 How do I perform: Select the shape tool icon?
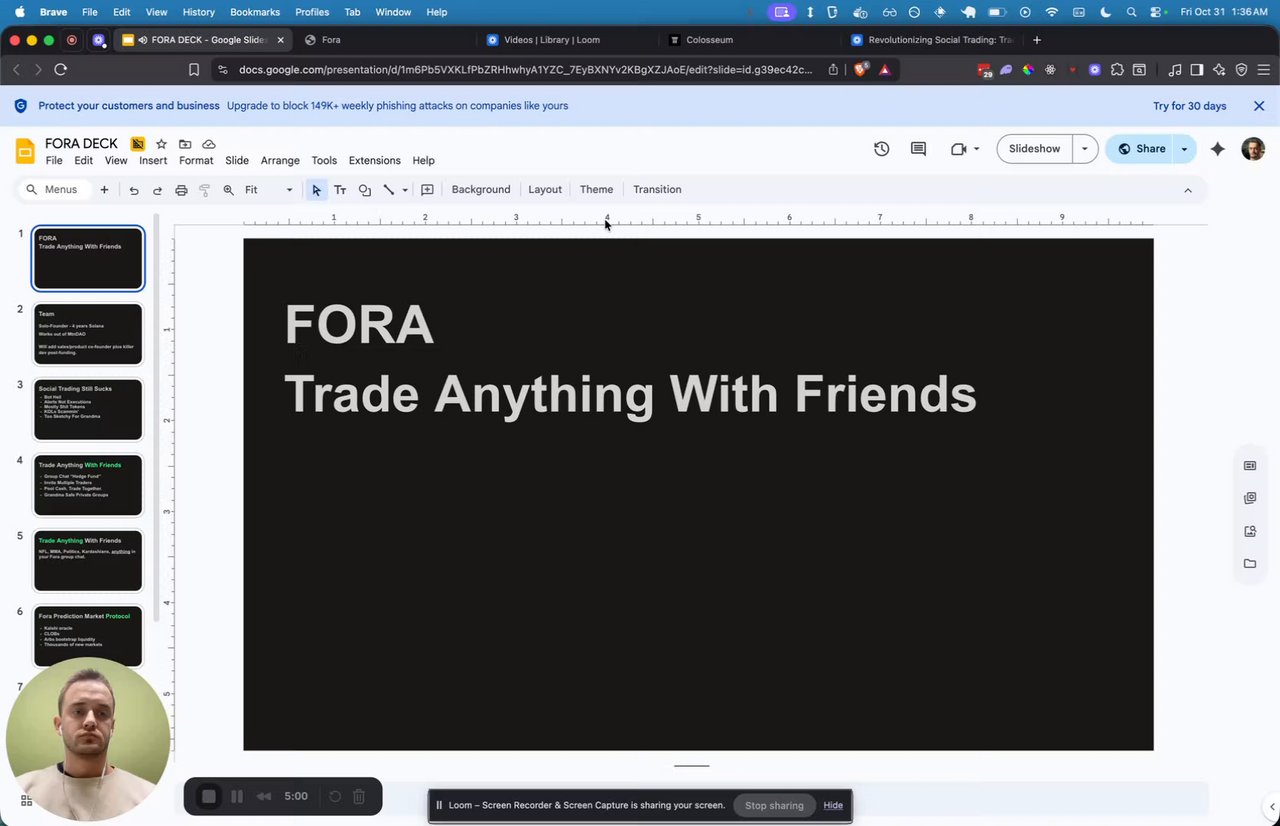pos(364,190)
